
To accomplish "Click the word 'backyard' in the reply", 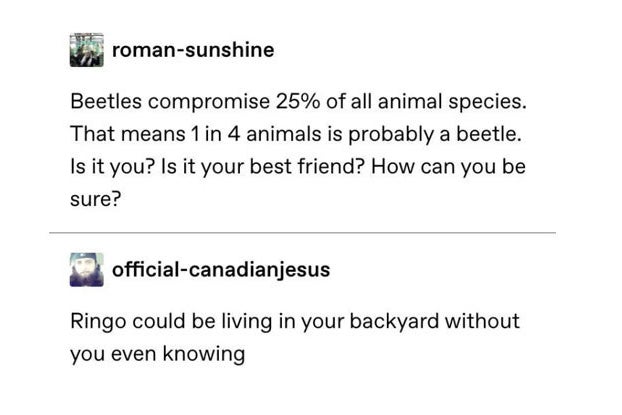I will (x=394, y=321).
